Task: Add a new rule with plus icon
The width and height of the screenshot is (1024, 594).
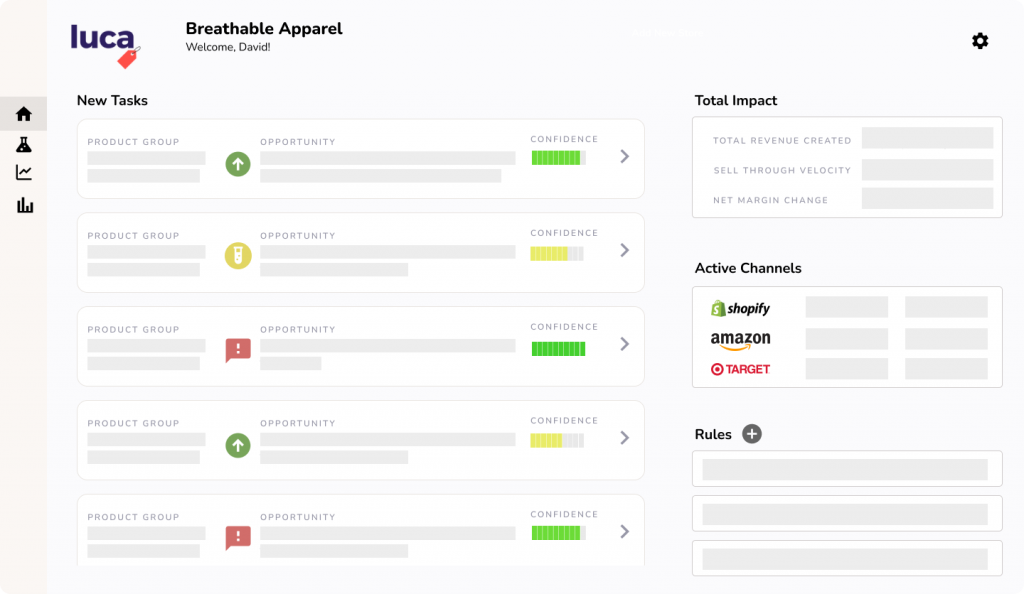Action: point(752,434)
